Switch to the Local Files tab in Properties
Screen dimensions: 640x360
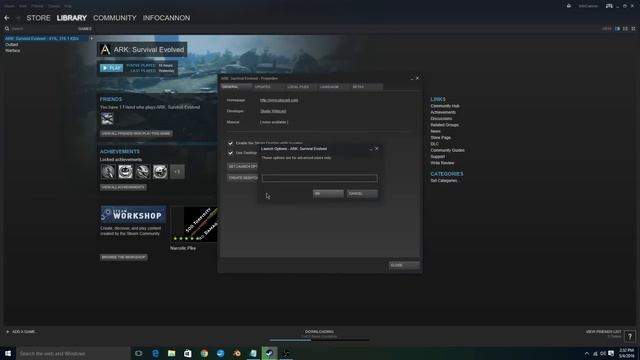point(301,87)
